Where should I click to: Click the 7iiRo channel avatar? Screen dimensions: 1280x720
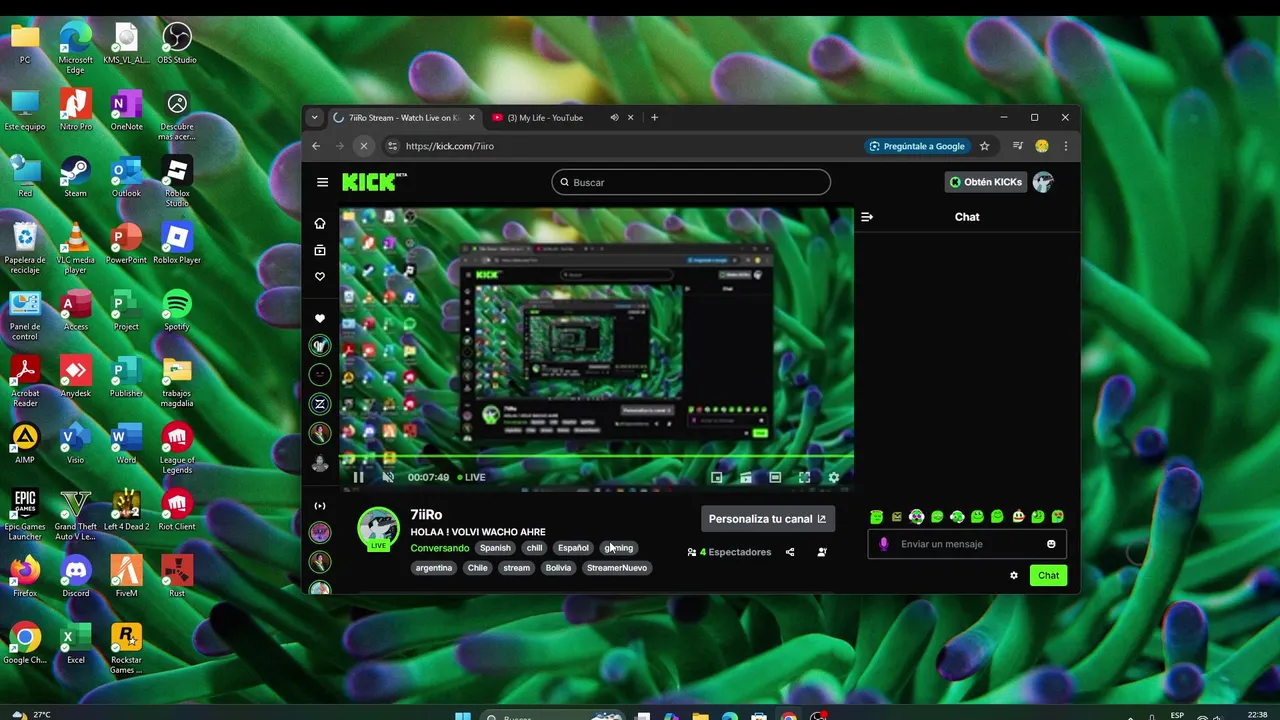tap(379, 528)
